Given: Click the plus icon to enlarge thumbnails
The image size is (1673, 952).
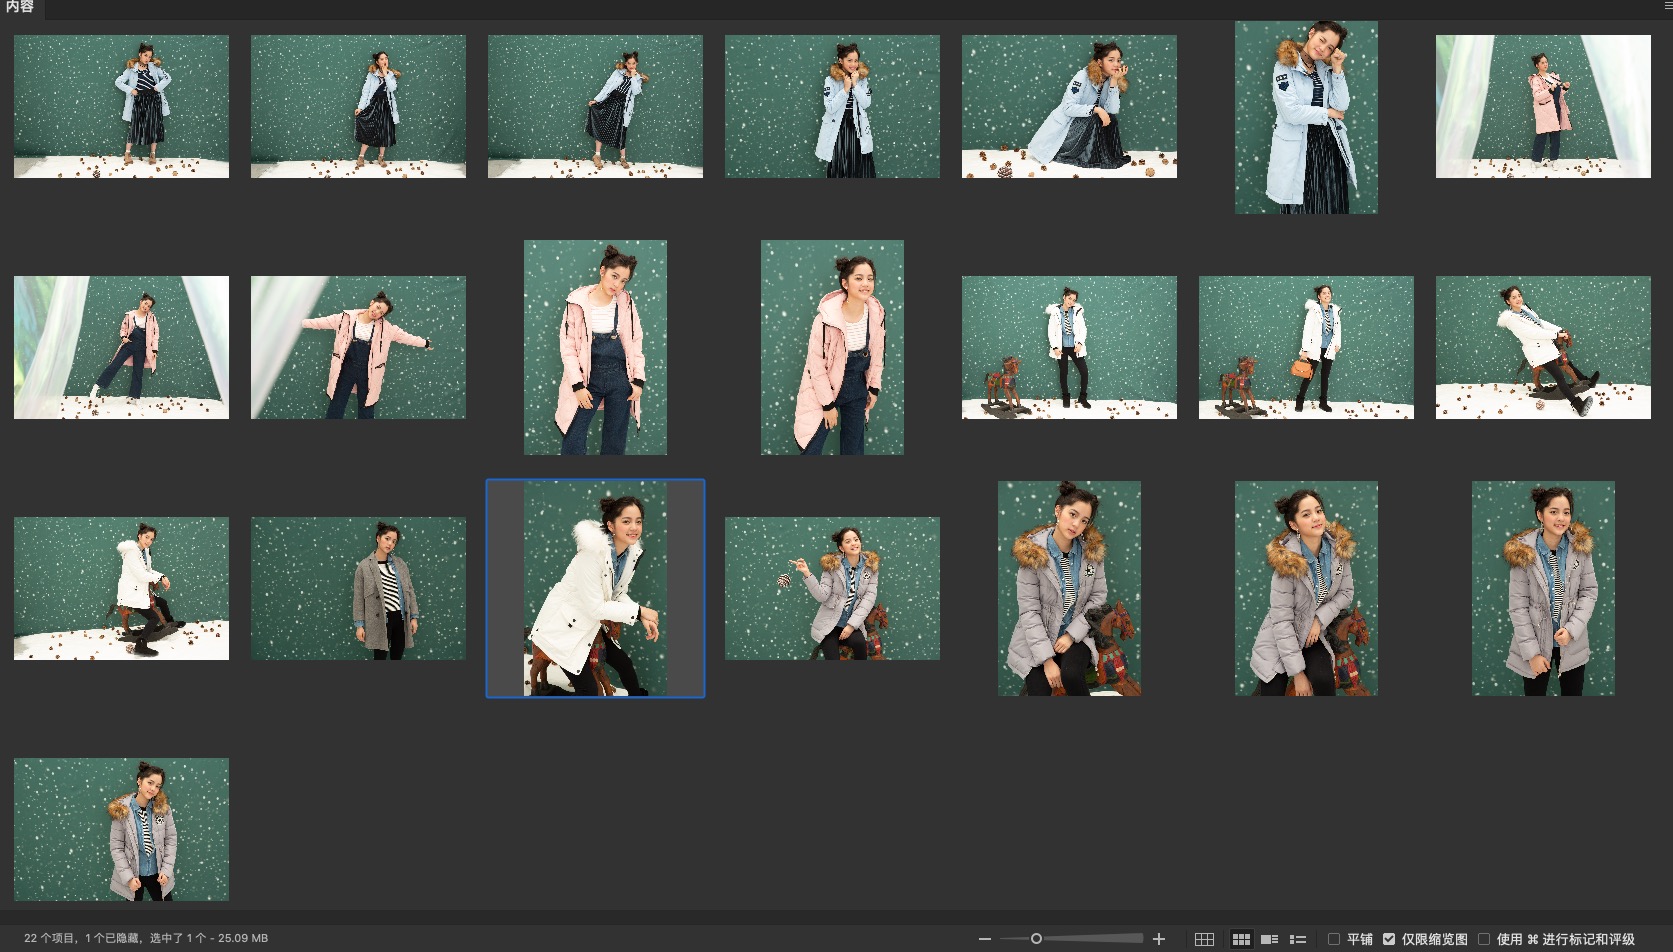Looking at the screenshot, I should coord(1159,939).
